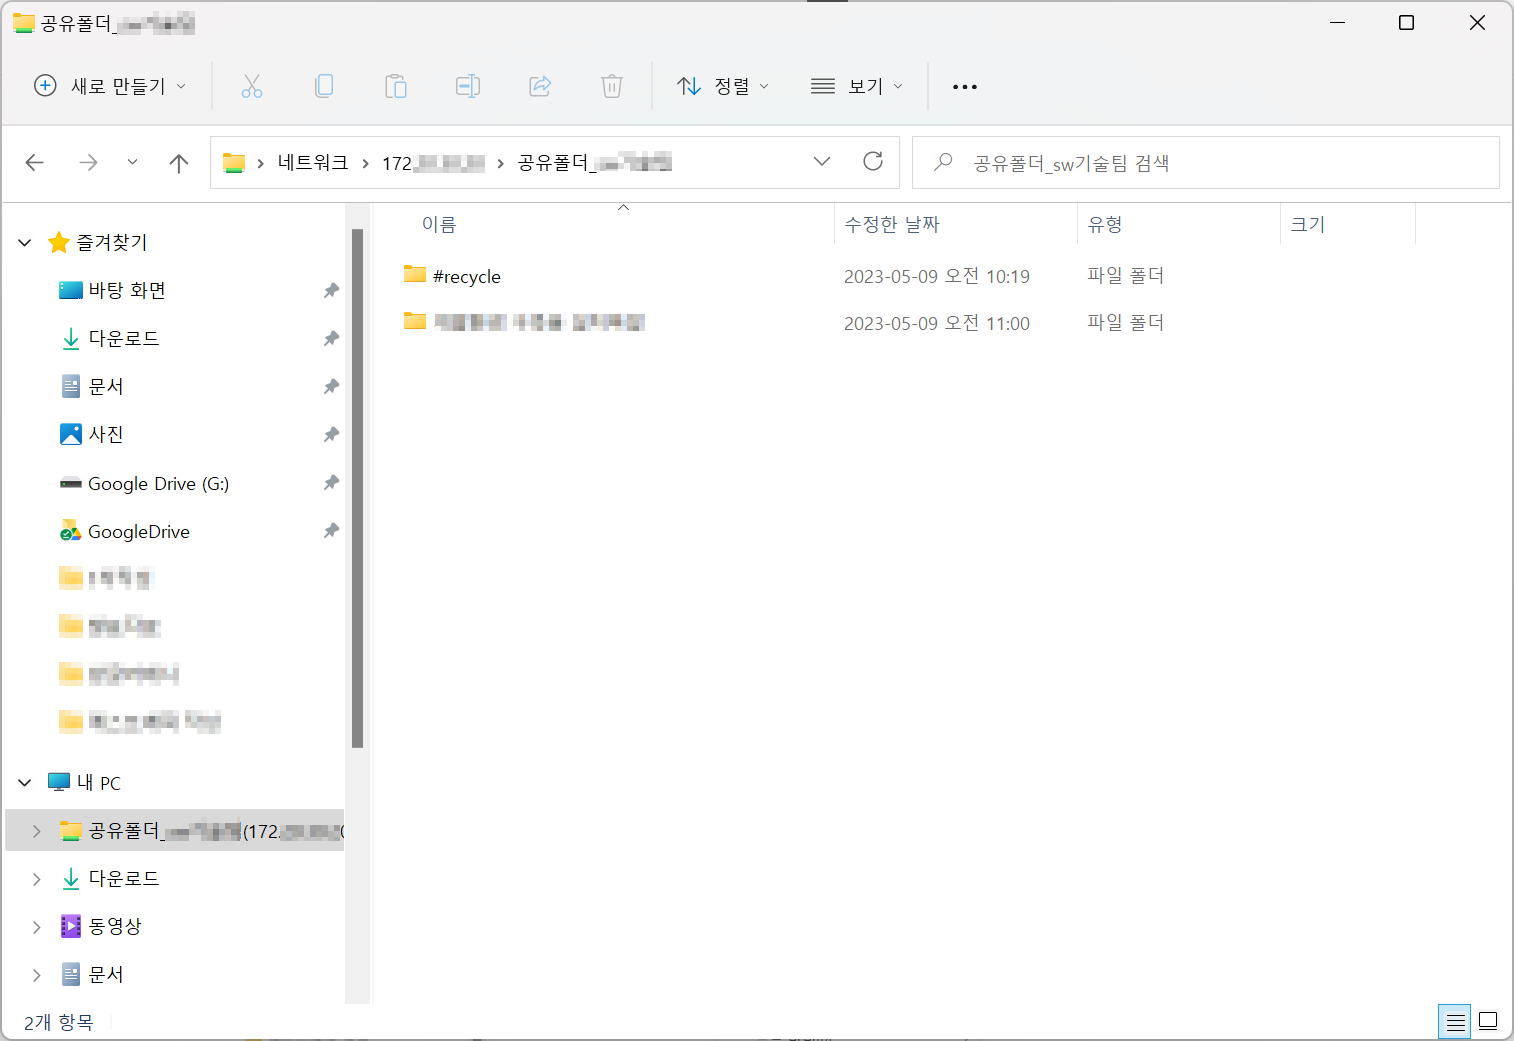Collapse the 즐겨찾기 tree section
Viewport: 1514px width, 1041px height.
25,243
